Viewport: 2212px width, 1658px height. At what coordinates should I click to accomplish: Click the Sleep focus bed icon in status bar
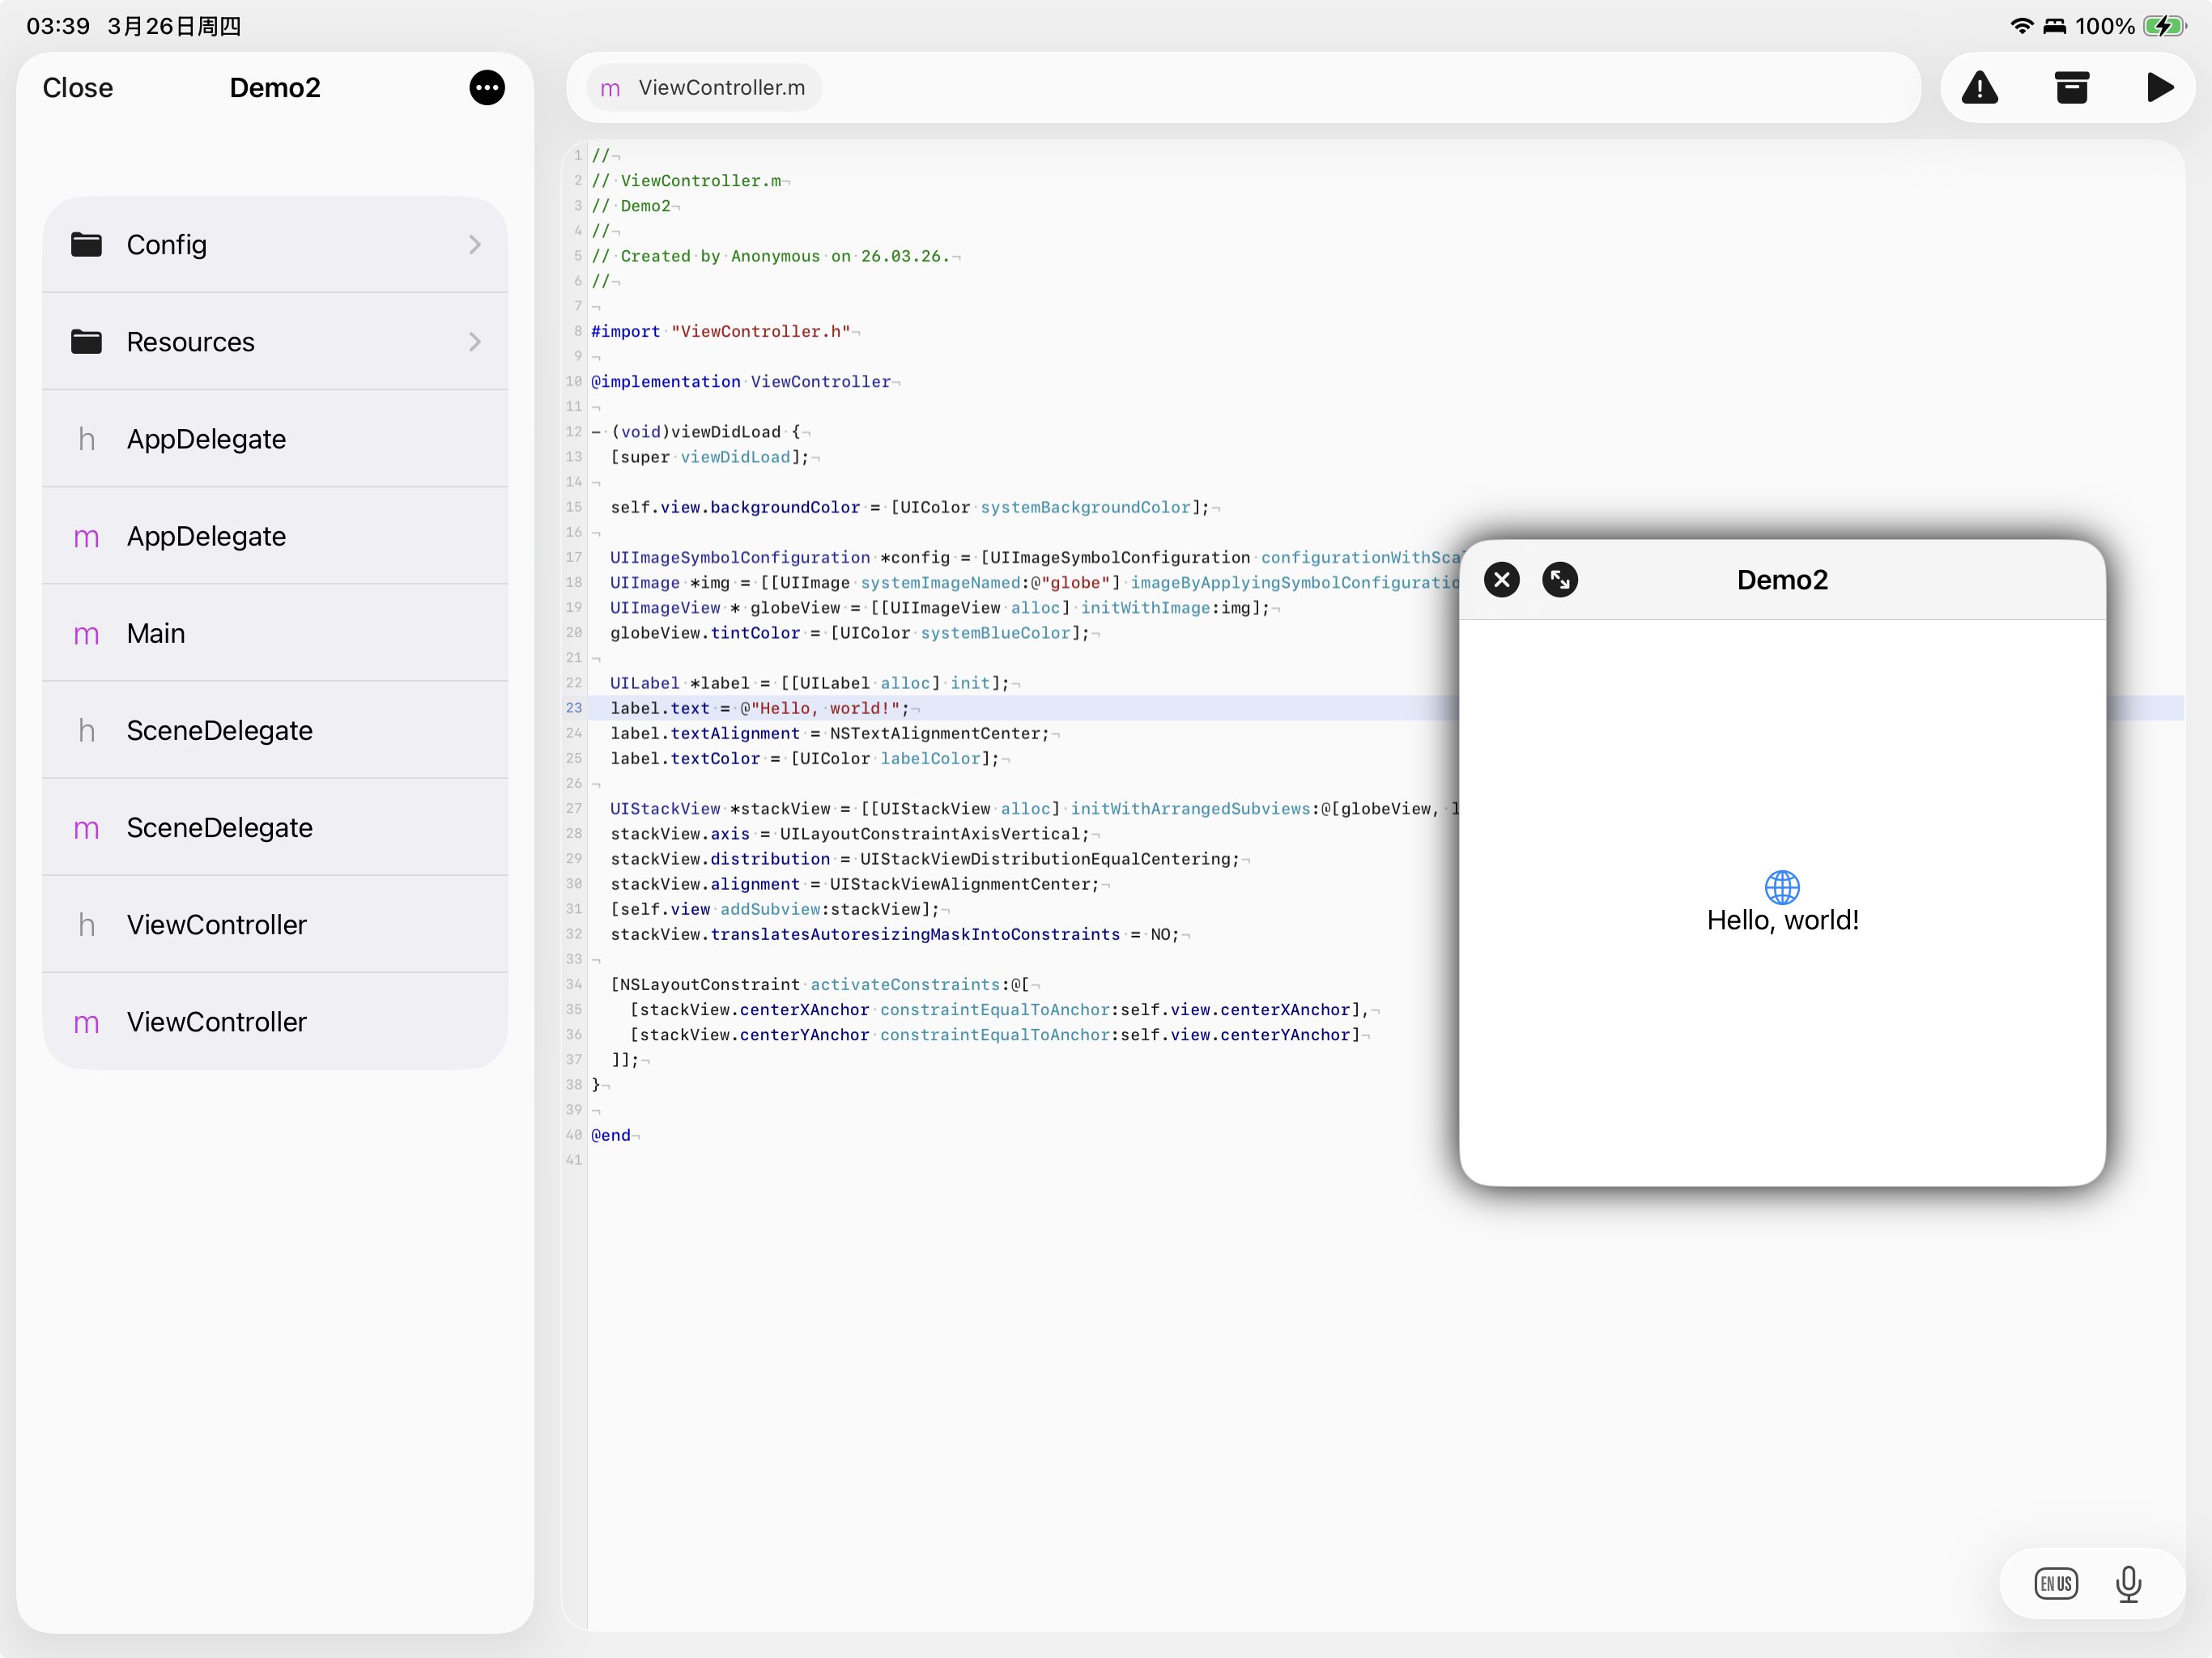click(2055, 26)
